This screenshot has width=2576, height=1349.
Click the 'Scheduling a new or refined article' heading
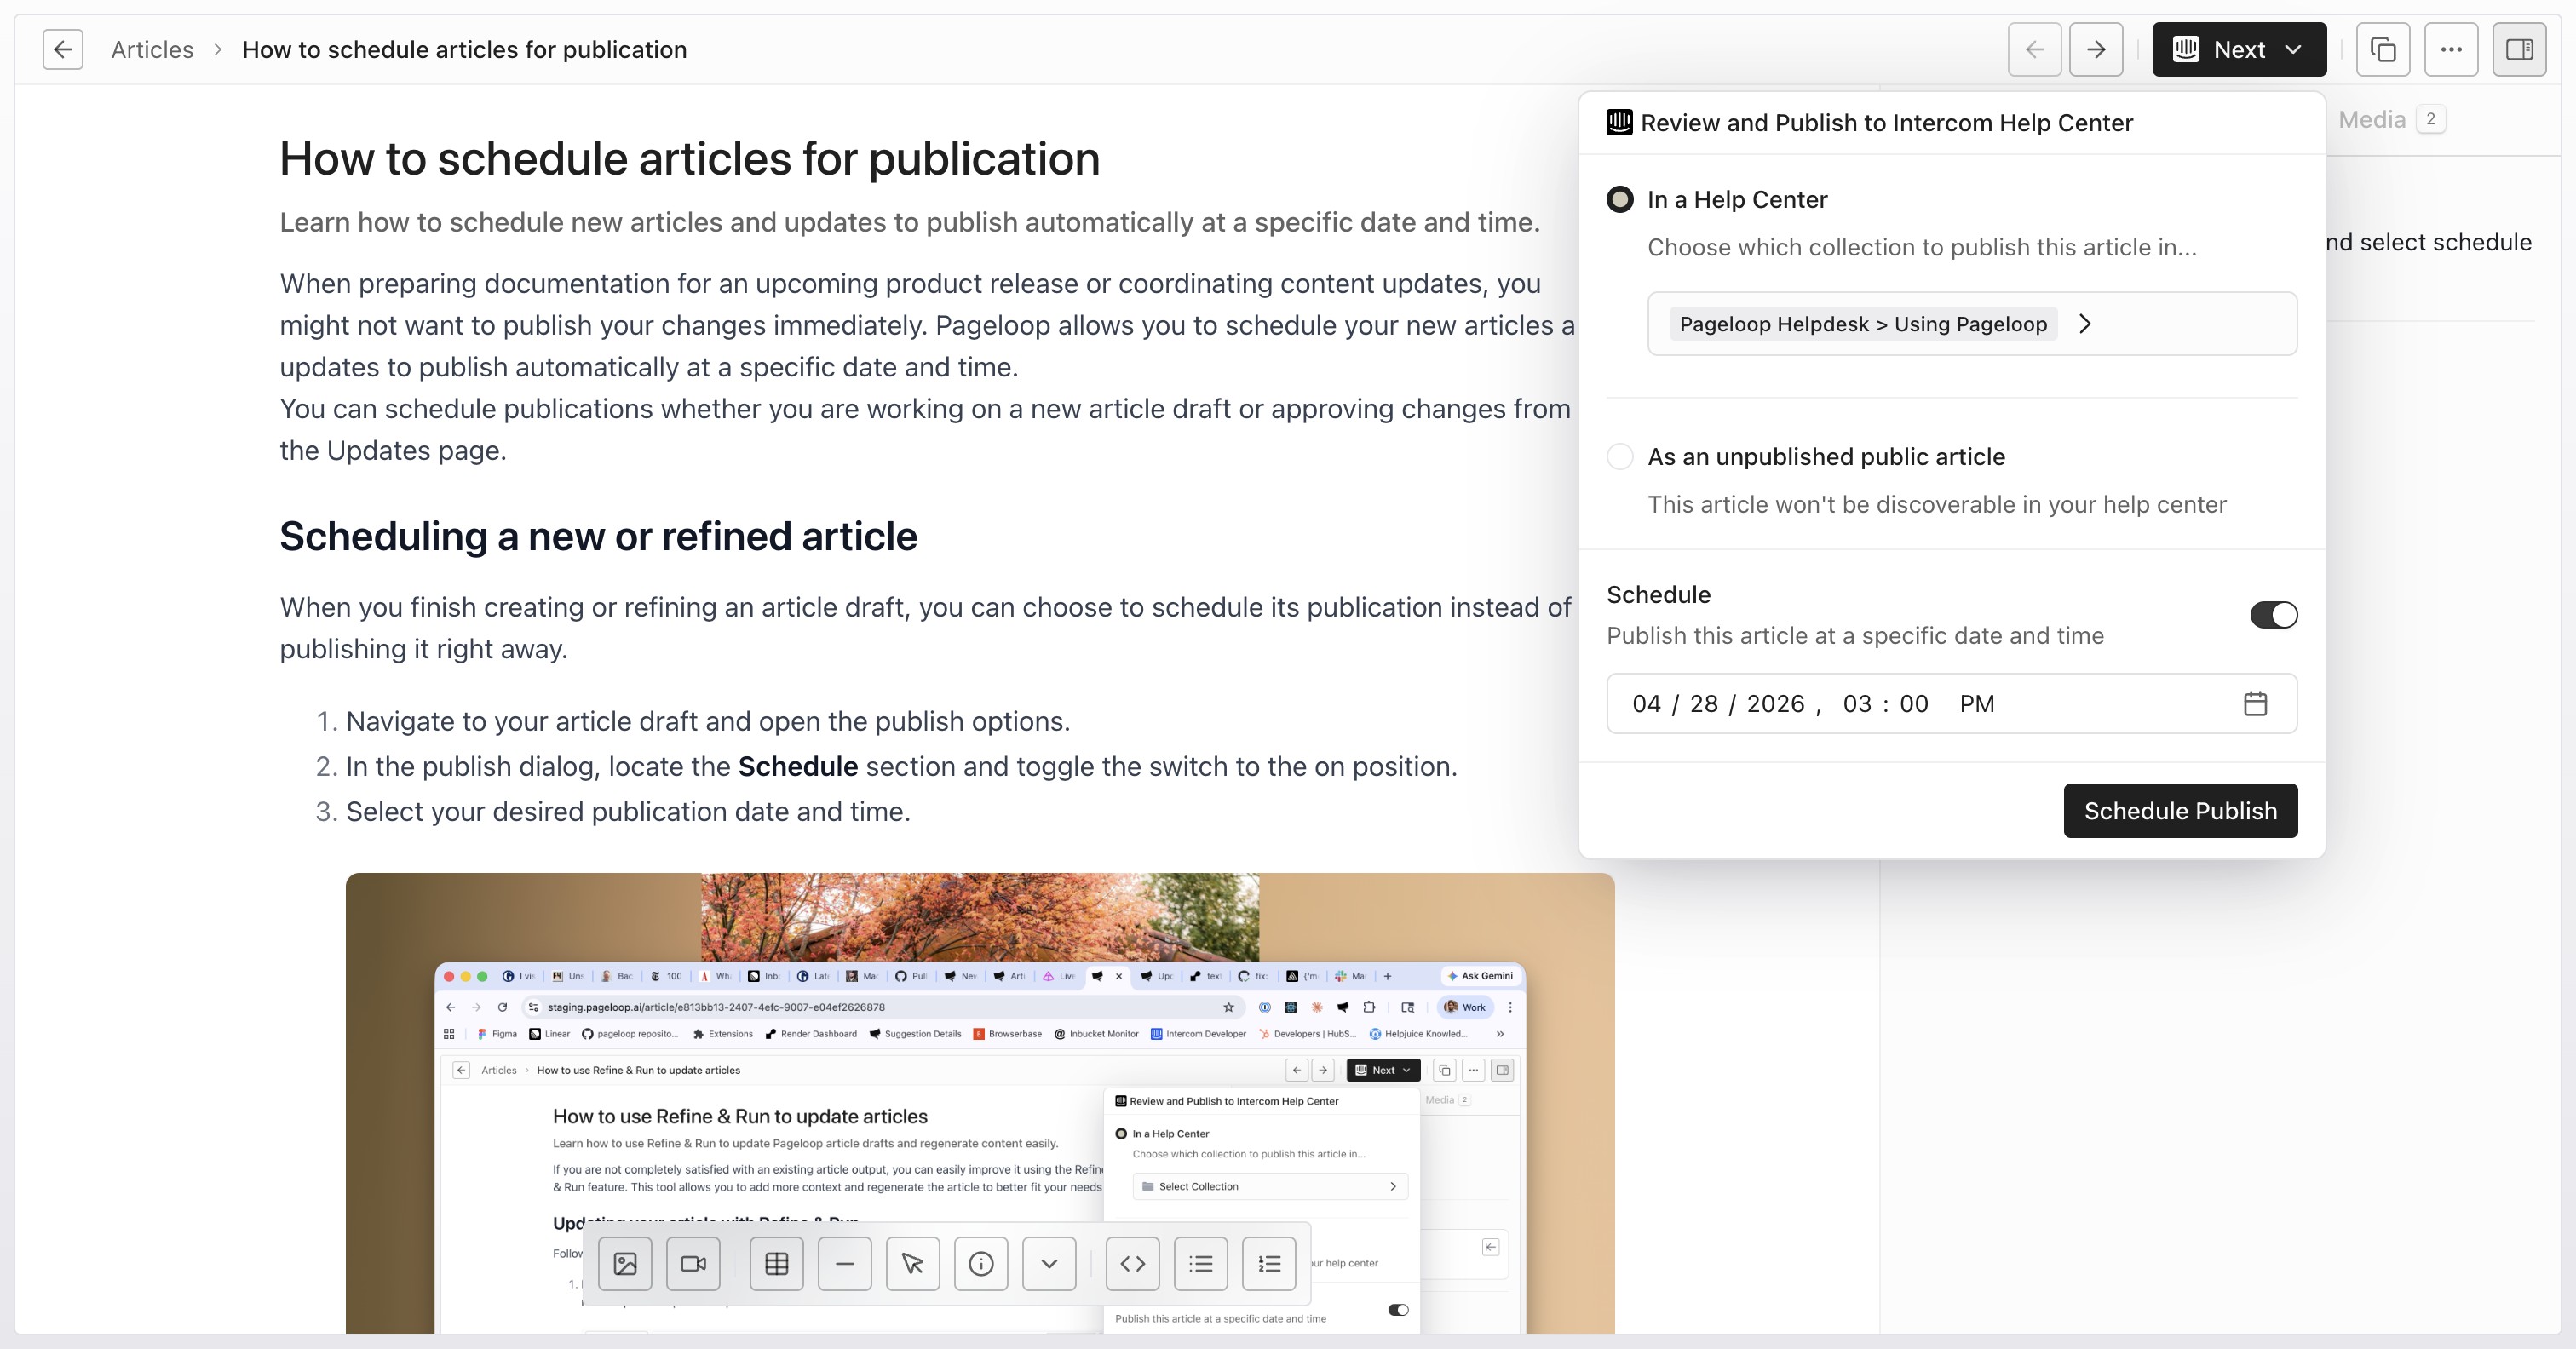[x=598, y=536]
